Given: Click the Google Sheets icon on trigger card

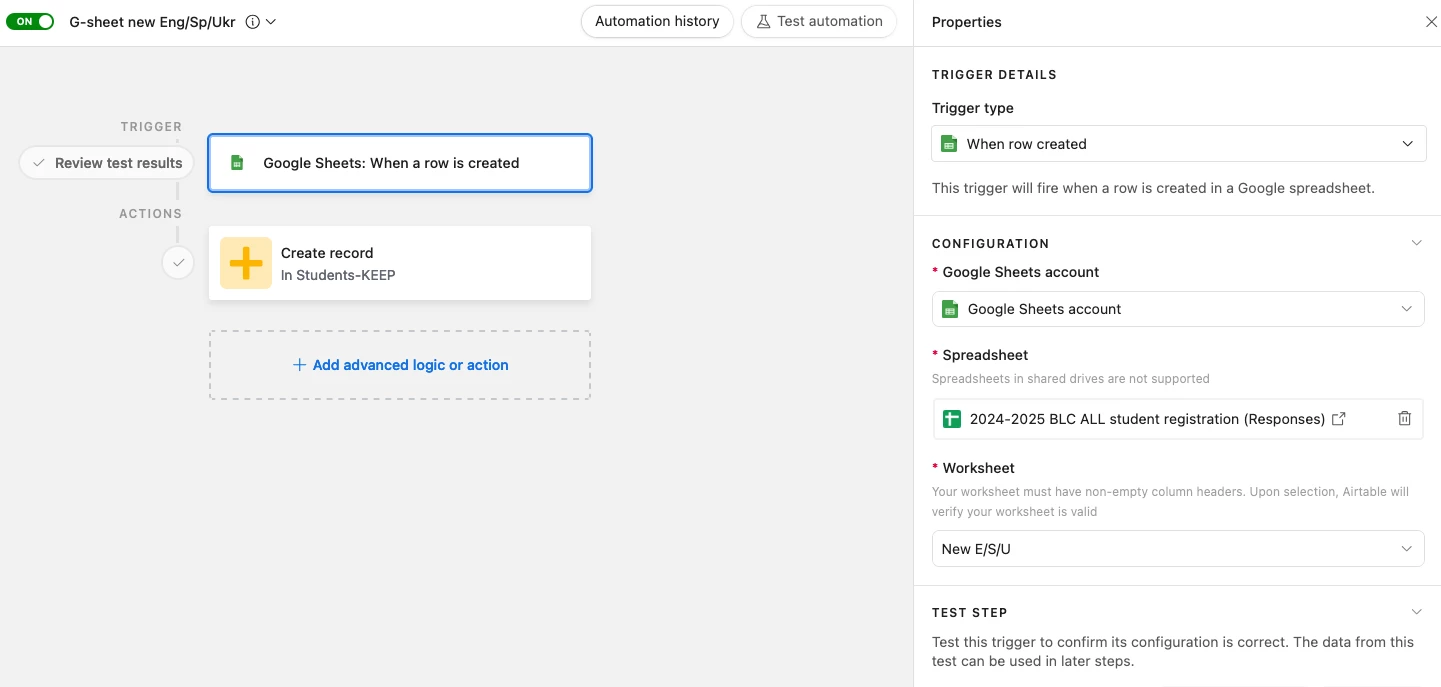Looking at the screenshot, I should pos(237,163).
